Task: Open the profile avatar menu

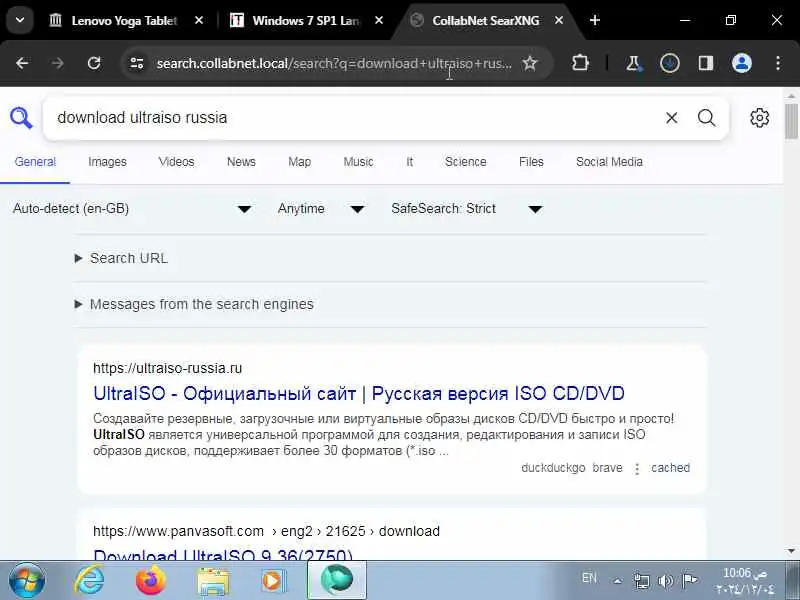Action: [x=742, y=63]
